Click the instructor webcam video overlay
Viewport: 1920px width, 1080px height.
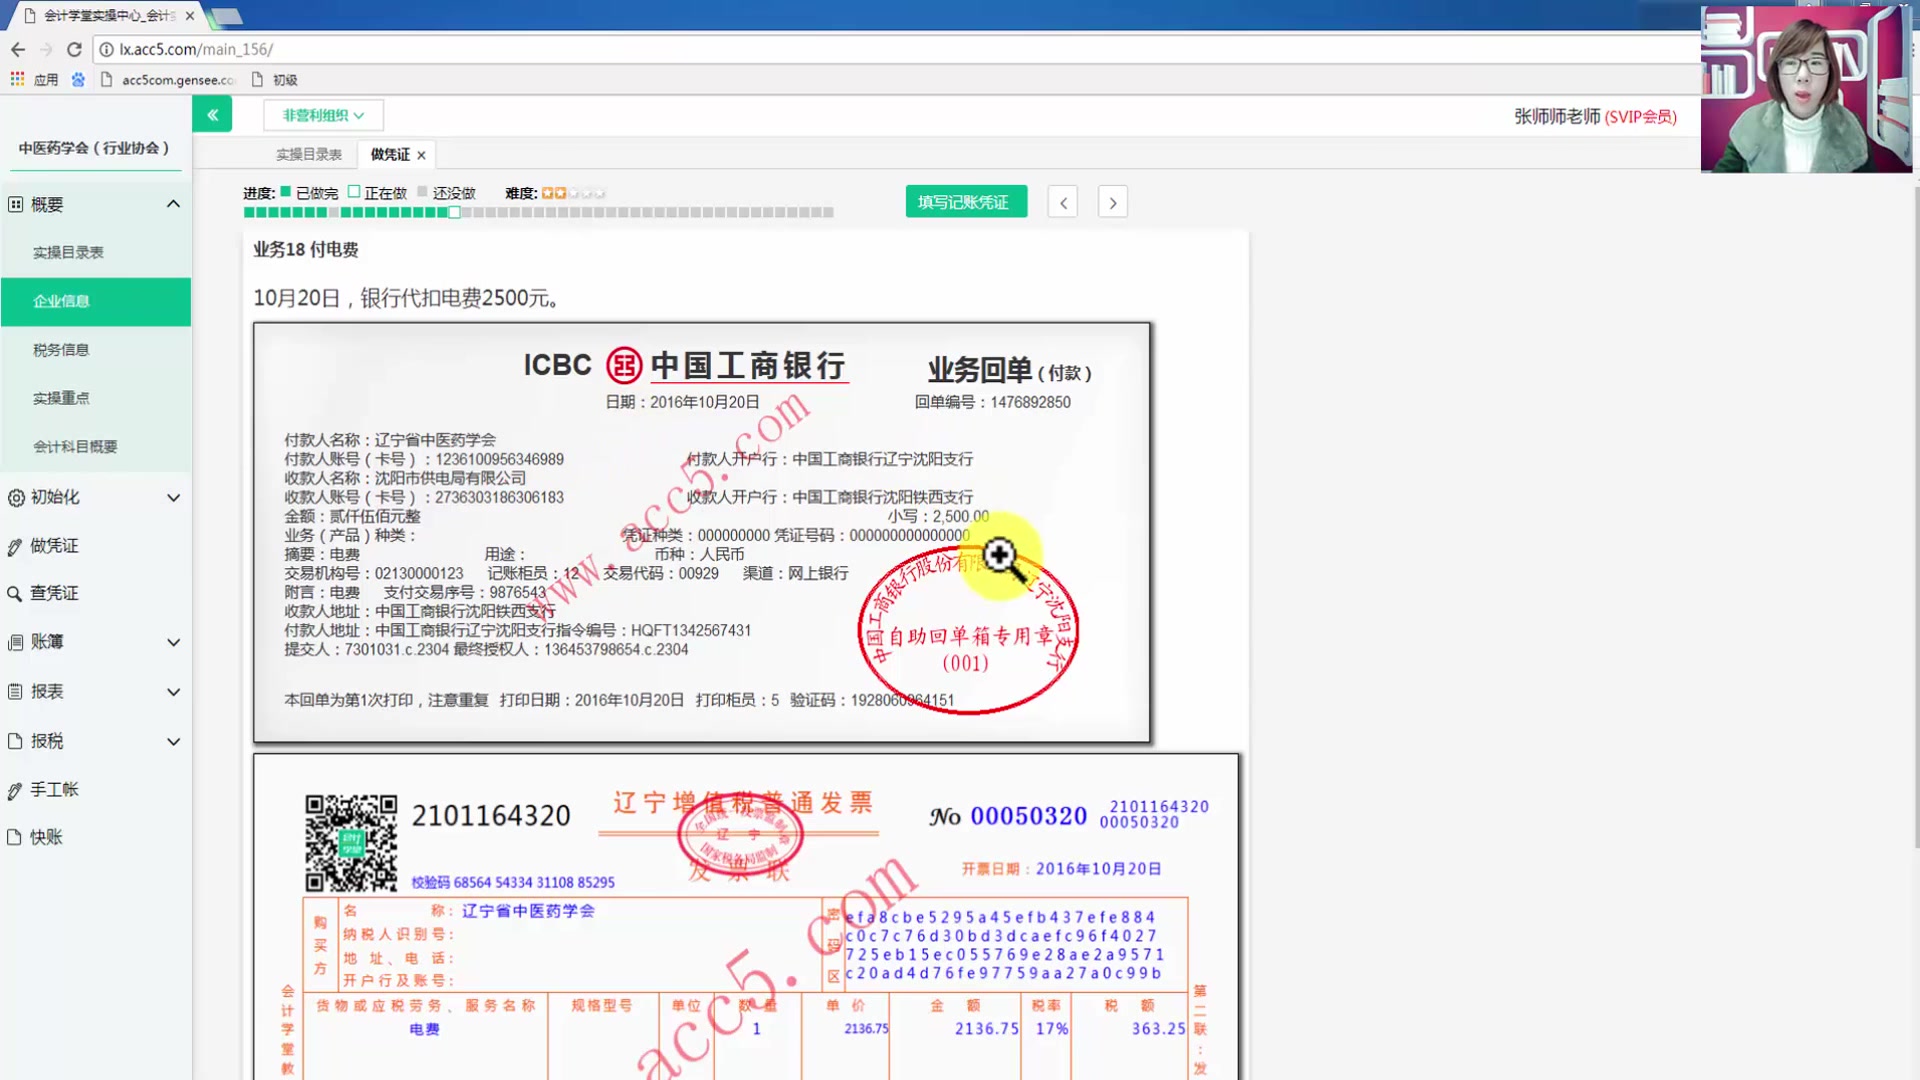coord(1806,88)
